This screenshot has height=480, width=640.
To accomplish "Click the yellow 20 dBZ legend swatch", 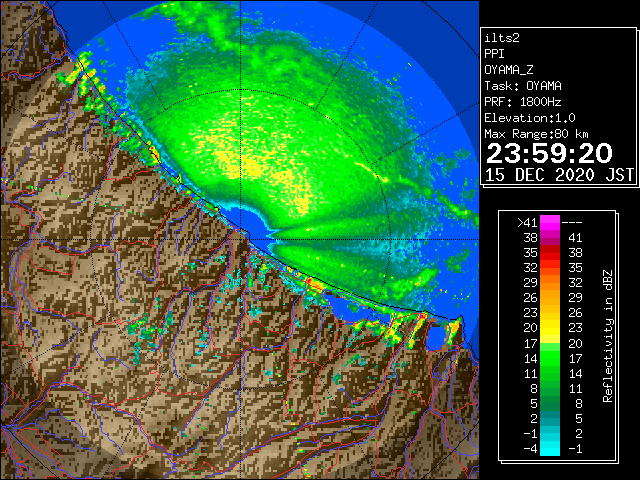I will pos(550,328).
